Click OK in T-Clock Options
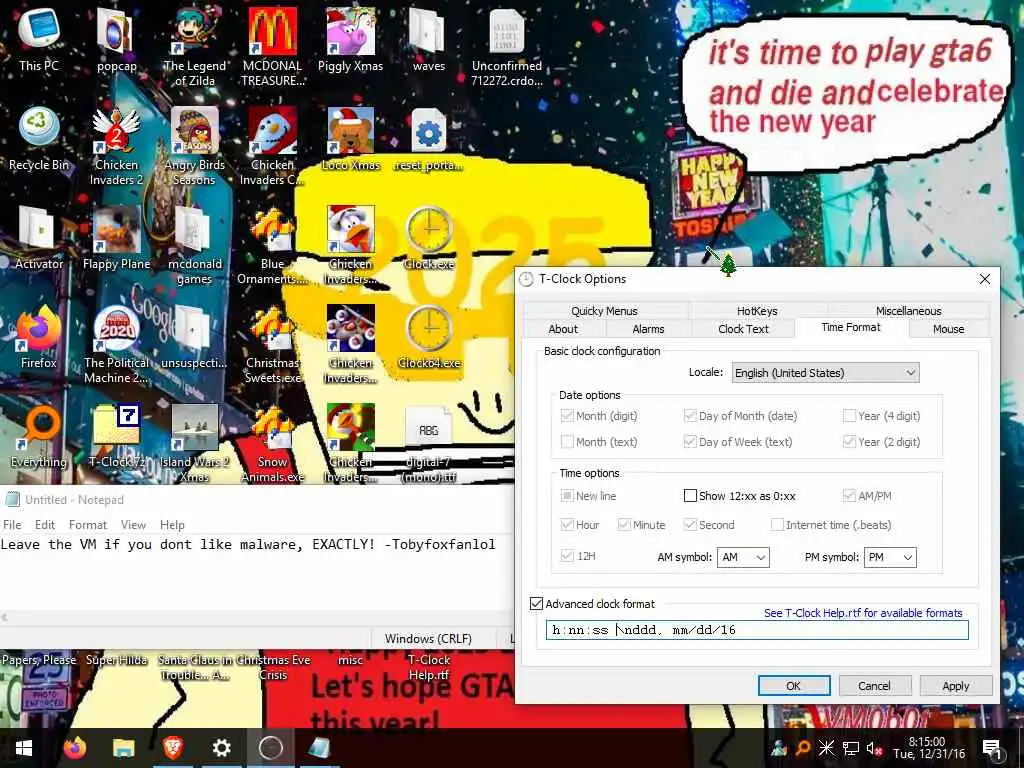The height and width of the screenshot is (768, 1024). [793, 686]
